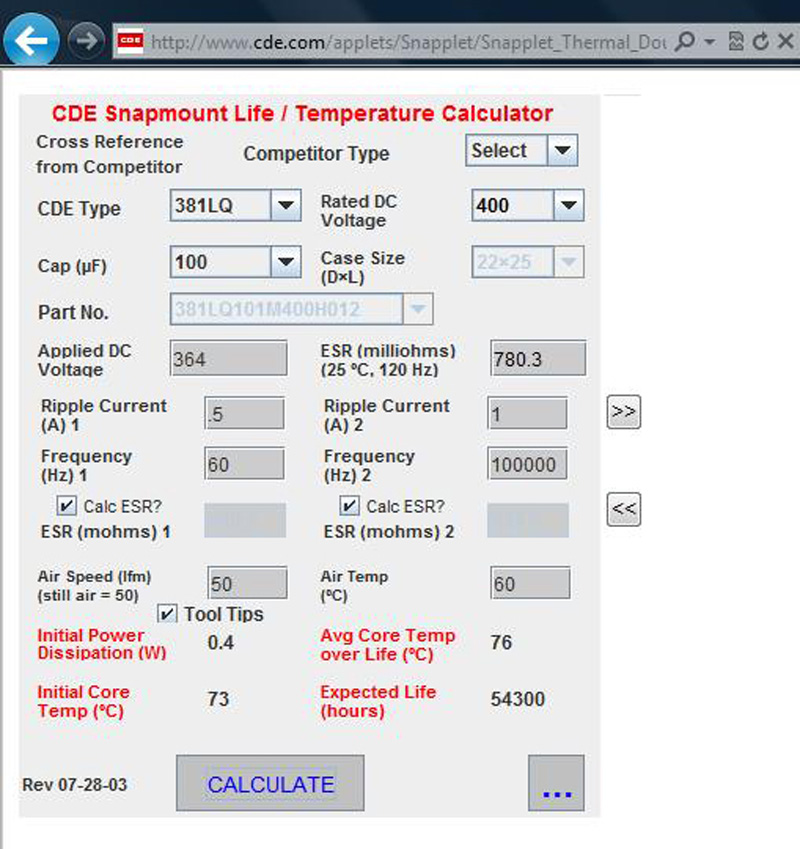800x849 pixels.
Task: Click the Avg Core Temp value 76
Action: (x=501, y=643)
